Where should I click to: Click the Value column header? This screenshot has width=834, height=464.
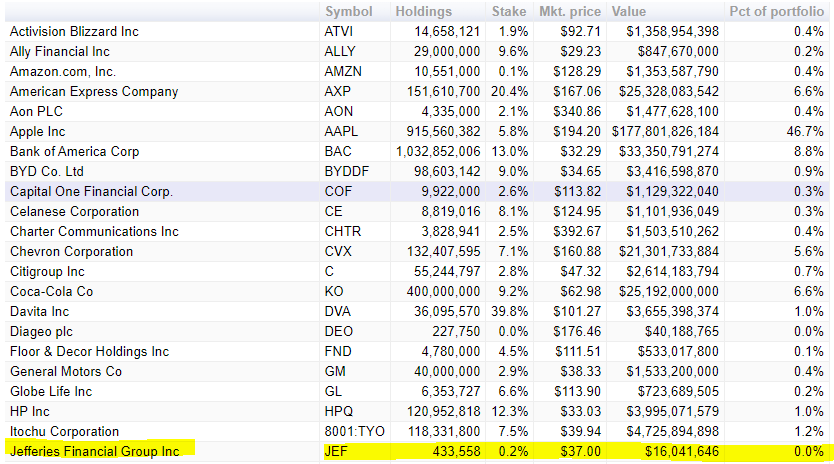[x=629, y=11]
